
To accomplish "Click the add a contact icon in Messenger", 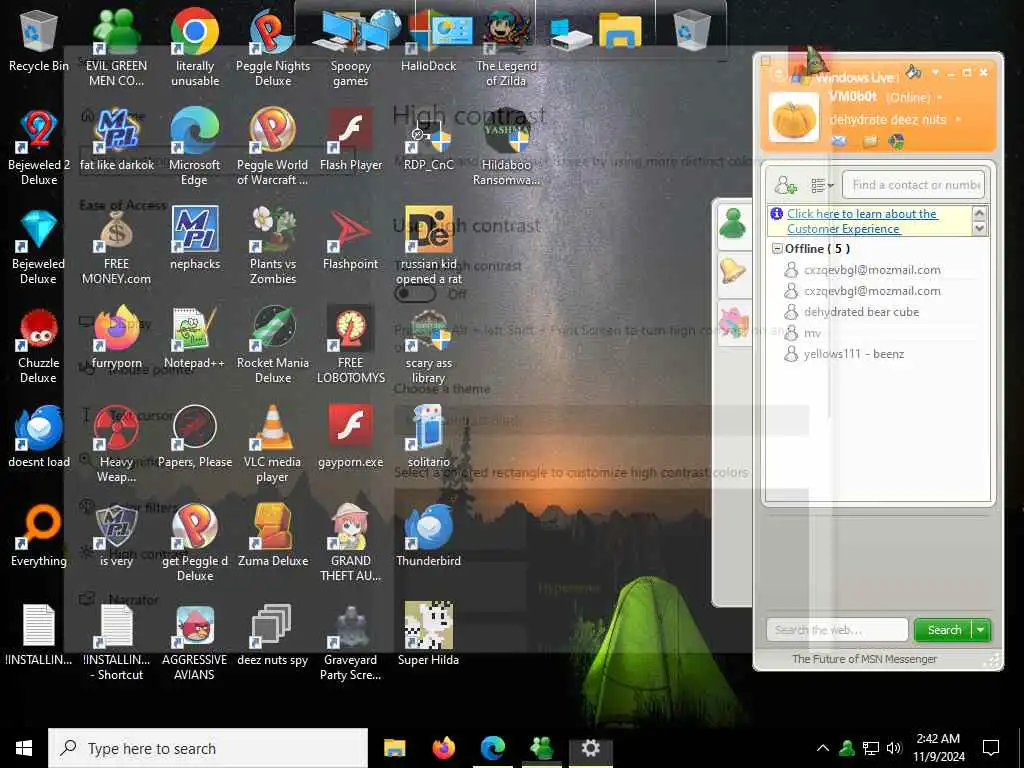I will click(x=786, y=185).
